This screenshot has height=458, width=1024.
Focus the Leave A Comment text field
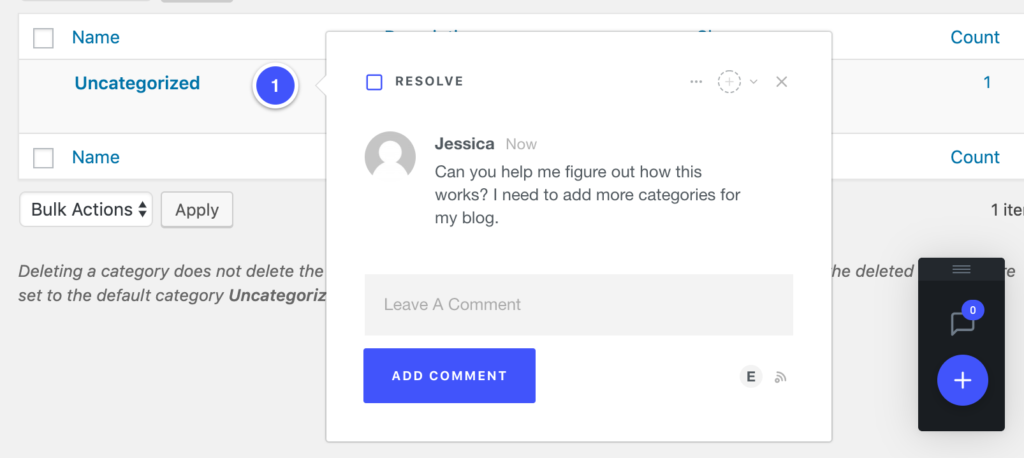point(578,305)
